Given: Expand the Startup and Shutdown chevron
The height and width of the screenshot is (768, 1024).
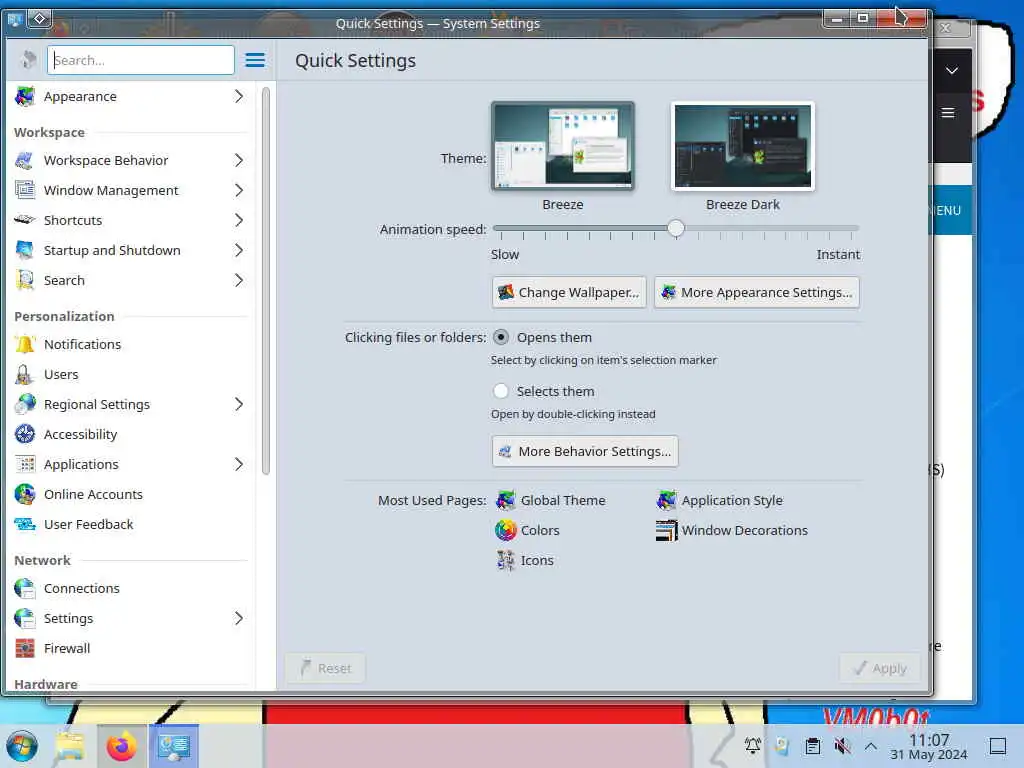Looking at the screenshot, I should [x=239, y=250].
